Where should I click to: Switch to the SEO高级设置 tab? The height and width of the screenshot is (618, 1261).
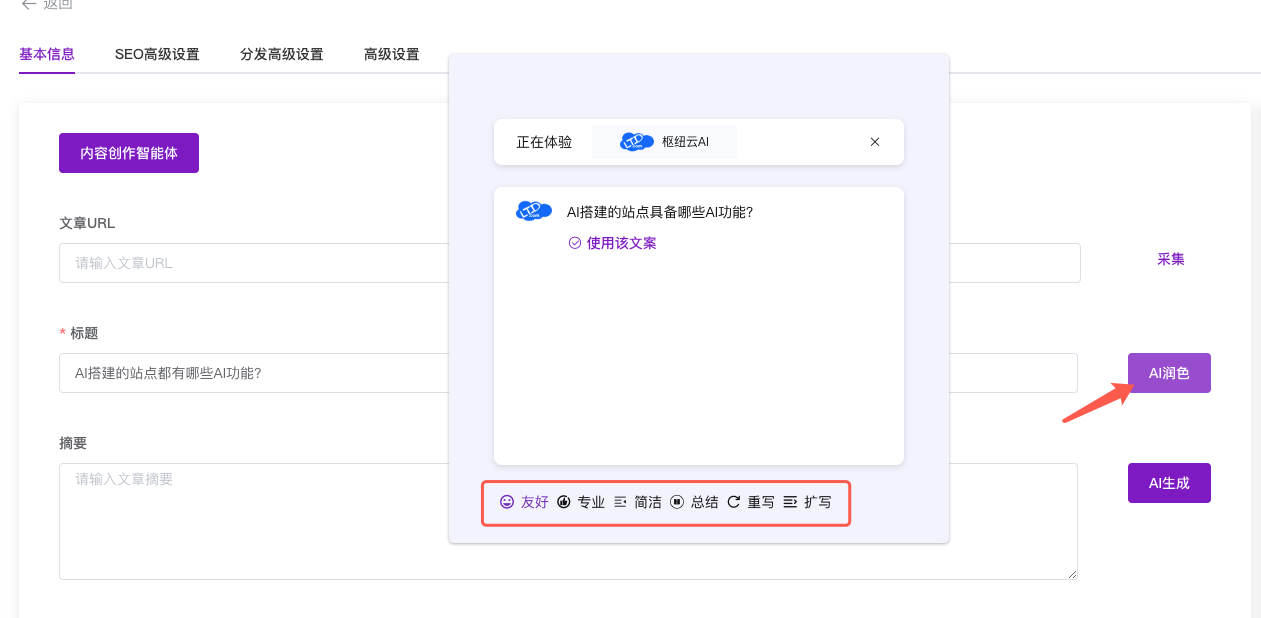click(x=157, y=54)
